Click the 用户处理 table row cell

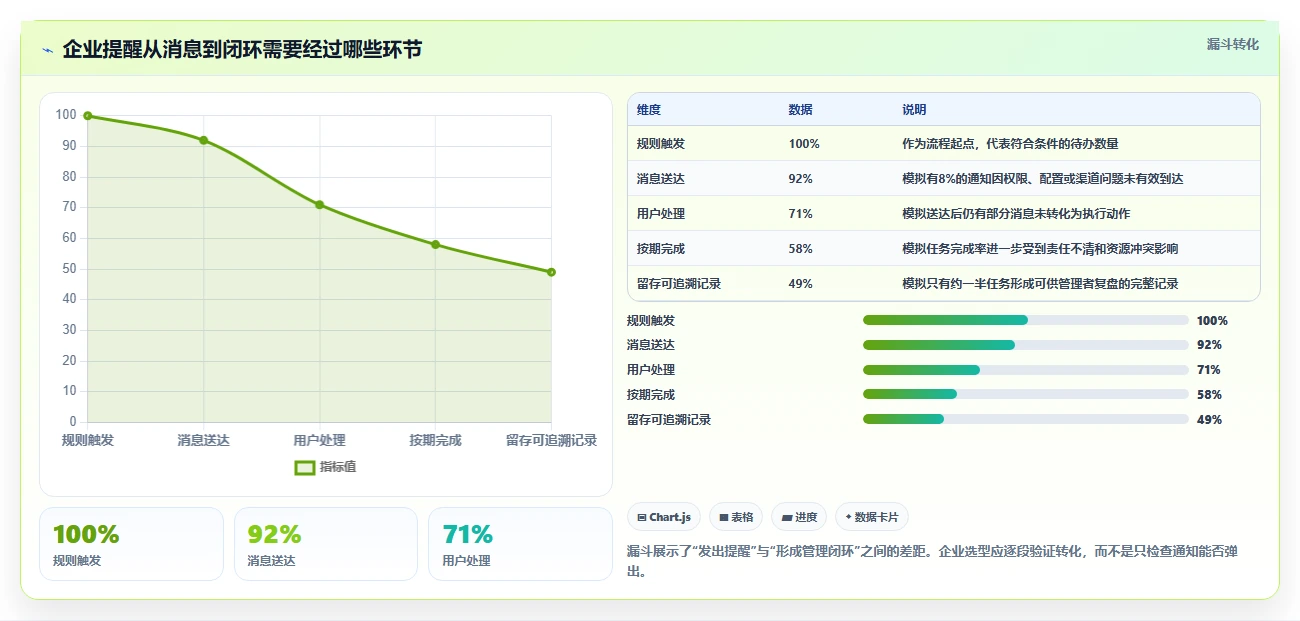[x=661, y=214]
